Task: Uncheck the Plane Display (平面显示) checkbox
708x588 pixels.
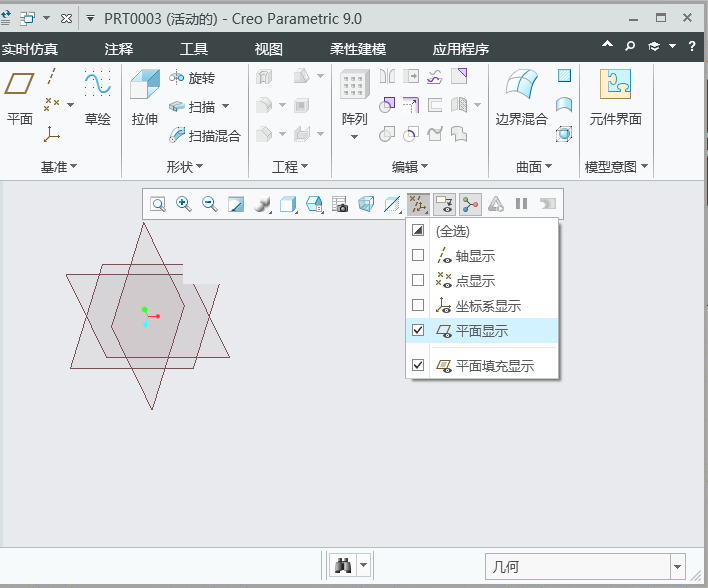Action: click(418, 330)
